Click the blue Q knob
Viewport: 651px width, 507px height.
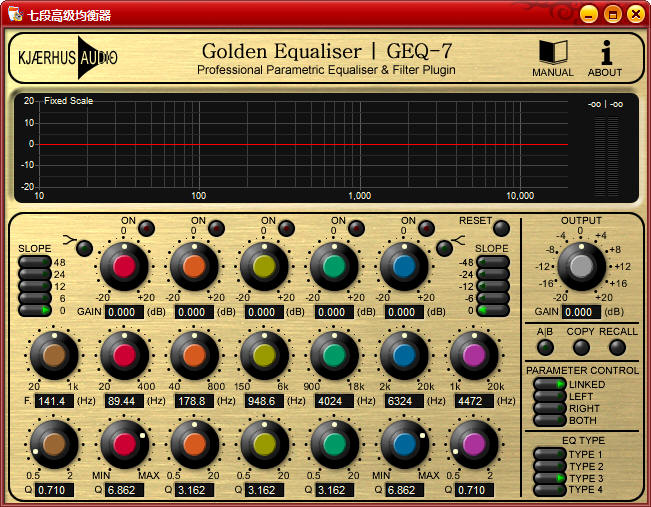point(404,444)
